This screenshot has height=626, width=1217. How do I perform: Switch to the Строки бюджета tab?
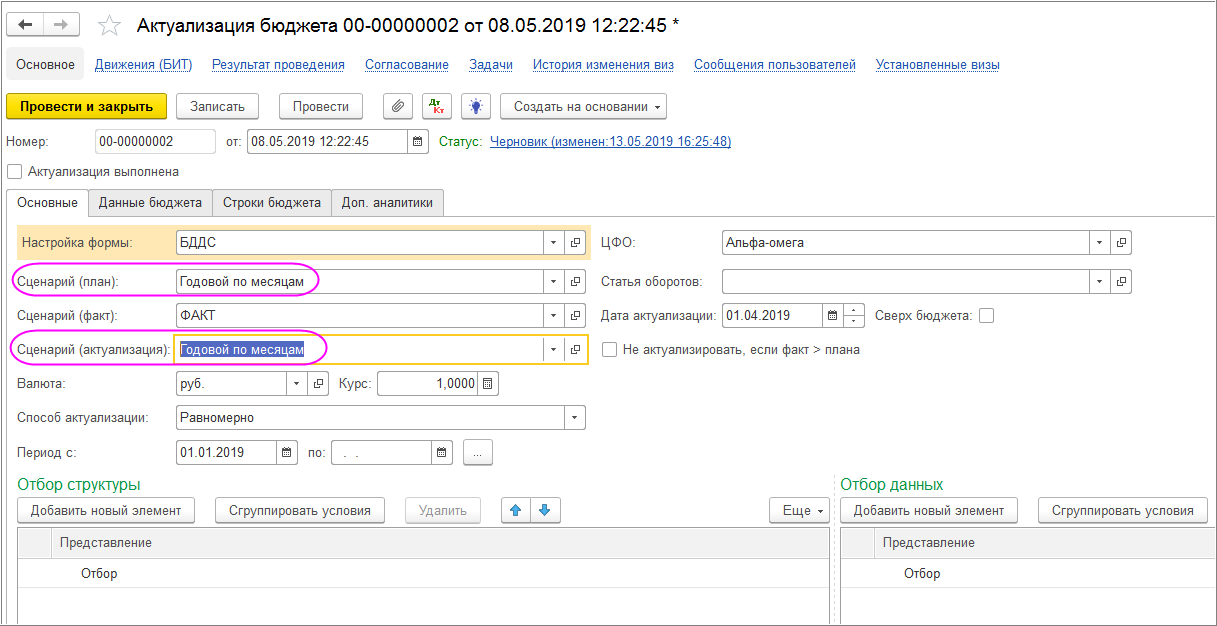[x=272, y=202]
